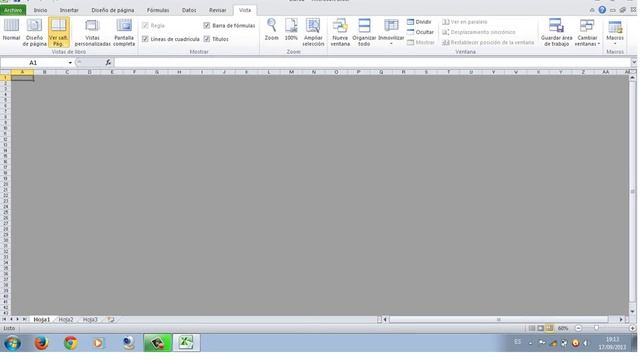Click into the formula bar
Viewport: 640px width, 360px height.
coord(372,62)
